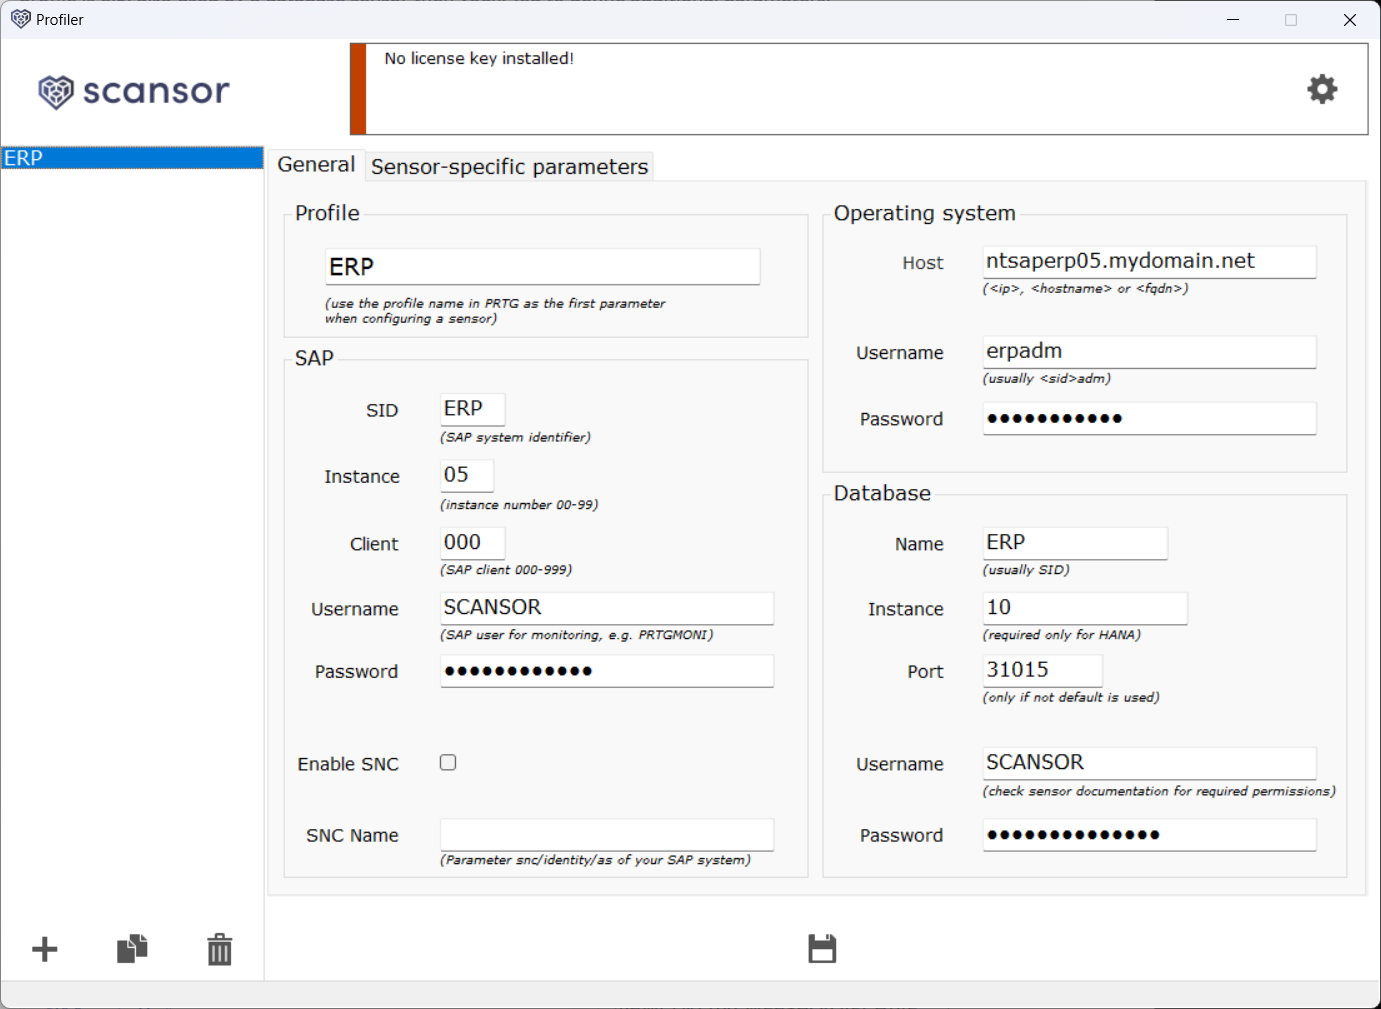Viewport: 1381px width, 1009px height.
Task: Open settings with the gear icon
Action: 1322,89
